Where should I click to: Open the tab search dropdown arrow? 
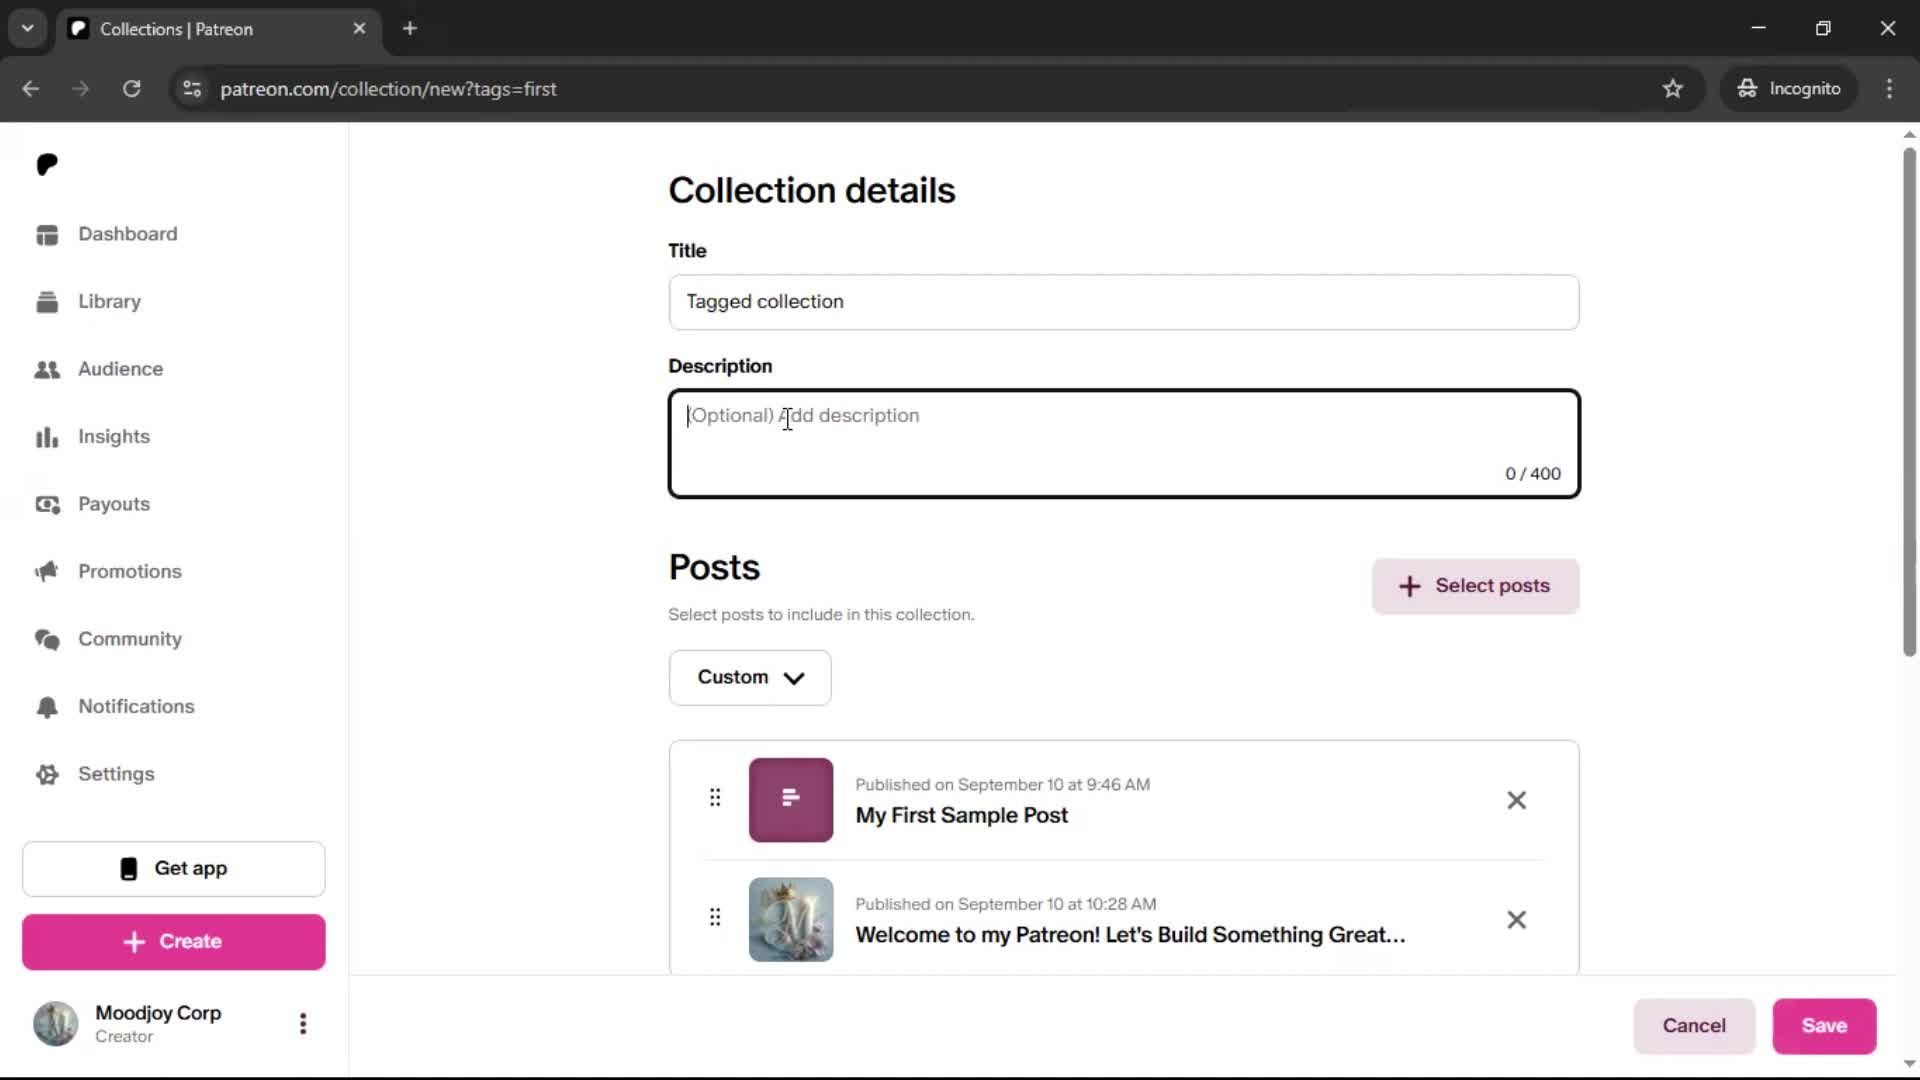28,28
